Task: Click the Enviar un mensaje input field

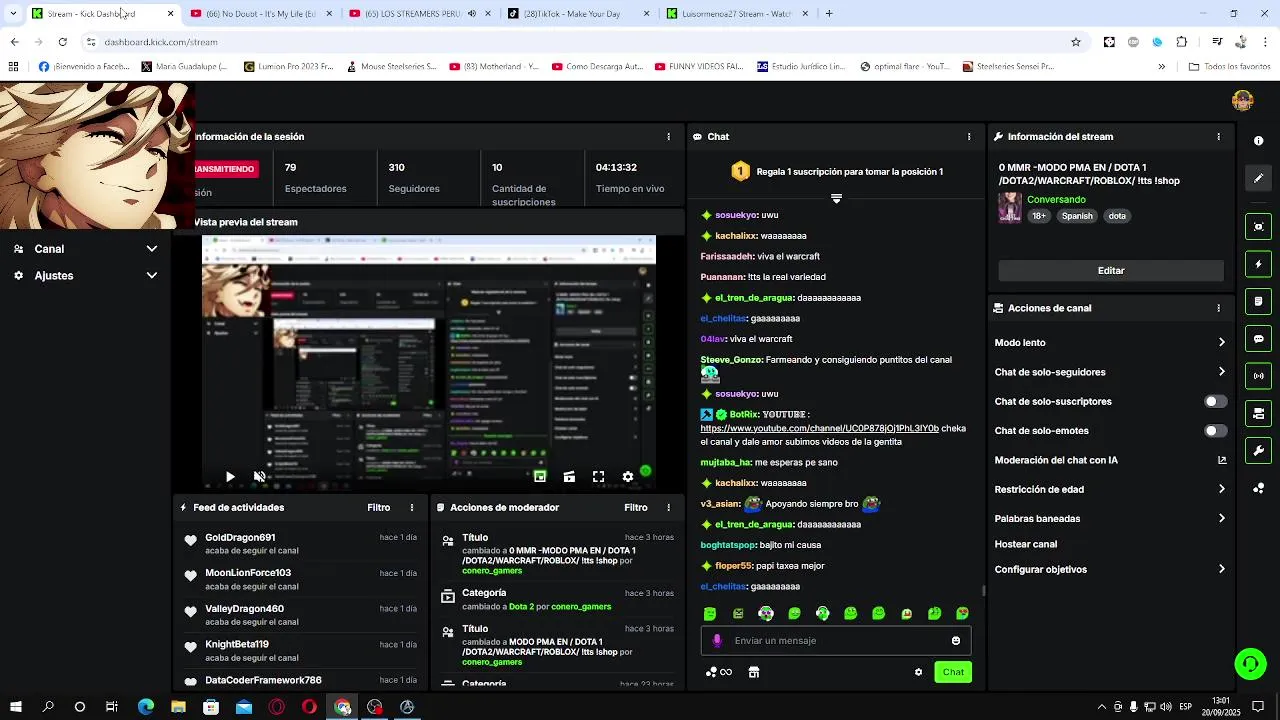Action: (838, 641)
